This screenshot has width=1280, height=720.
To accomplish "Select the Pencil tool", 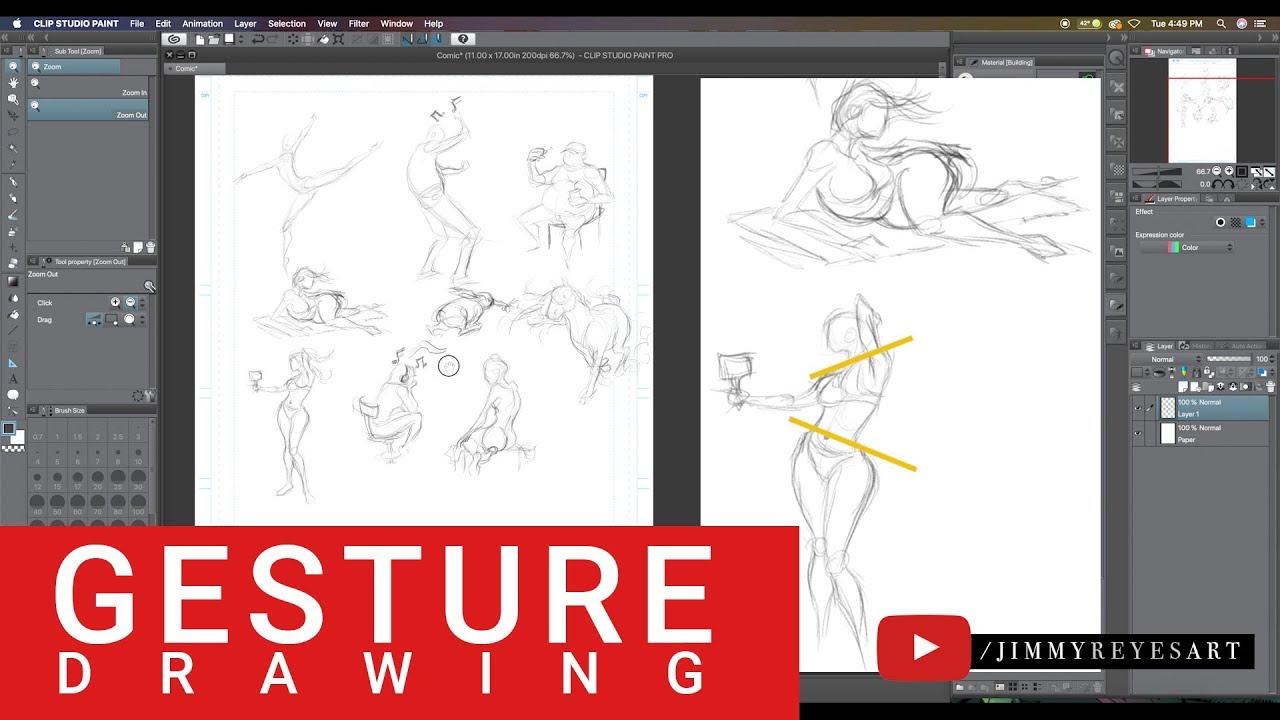I will tap(13, 198).
